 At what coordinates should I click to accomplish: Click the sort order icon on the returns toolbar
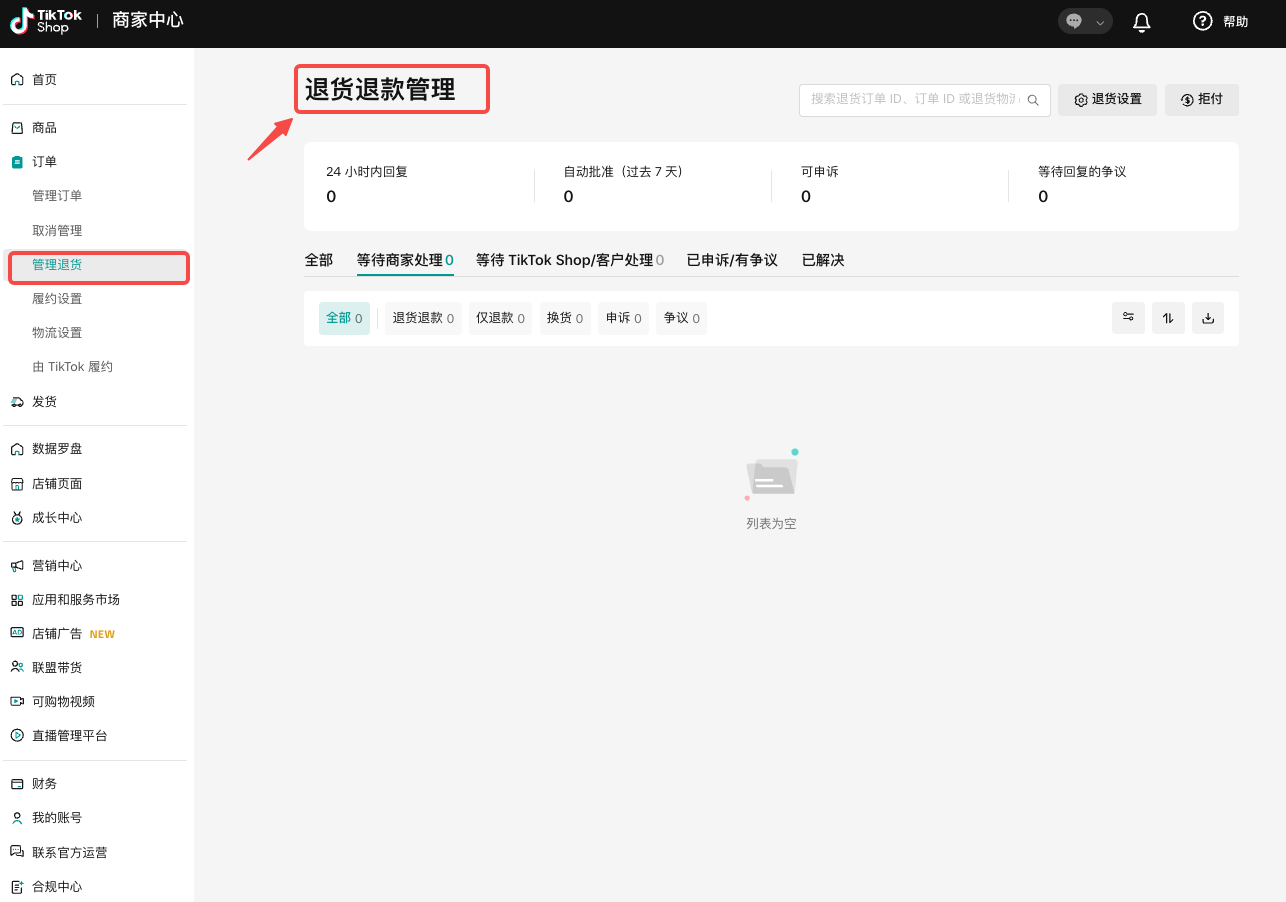pos(1167,317)
